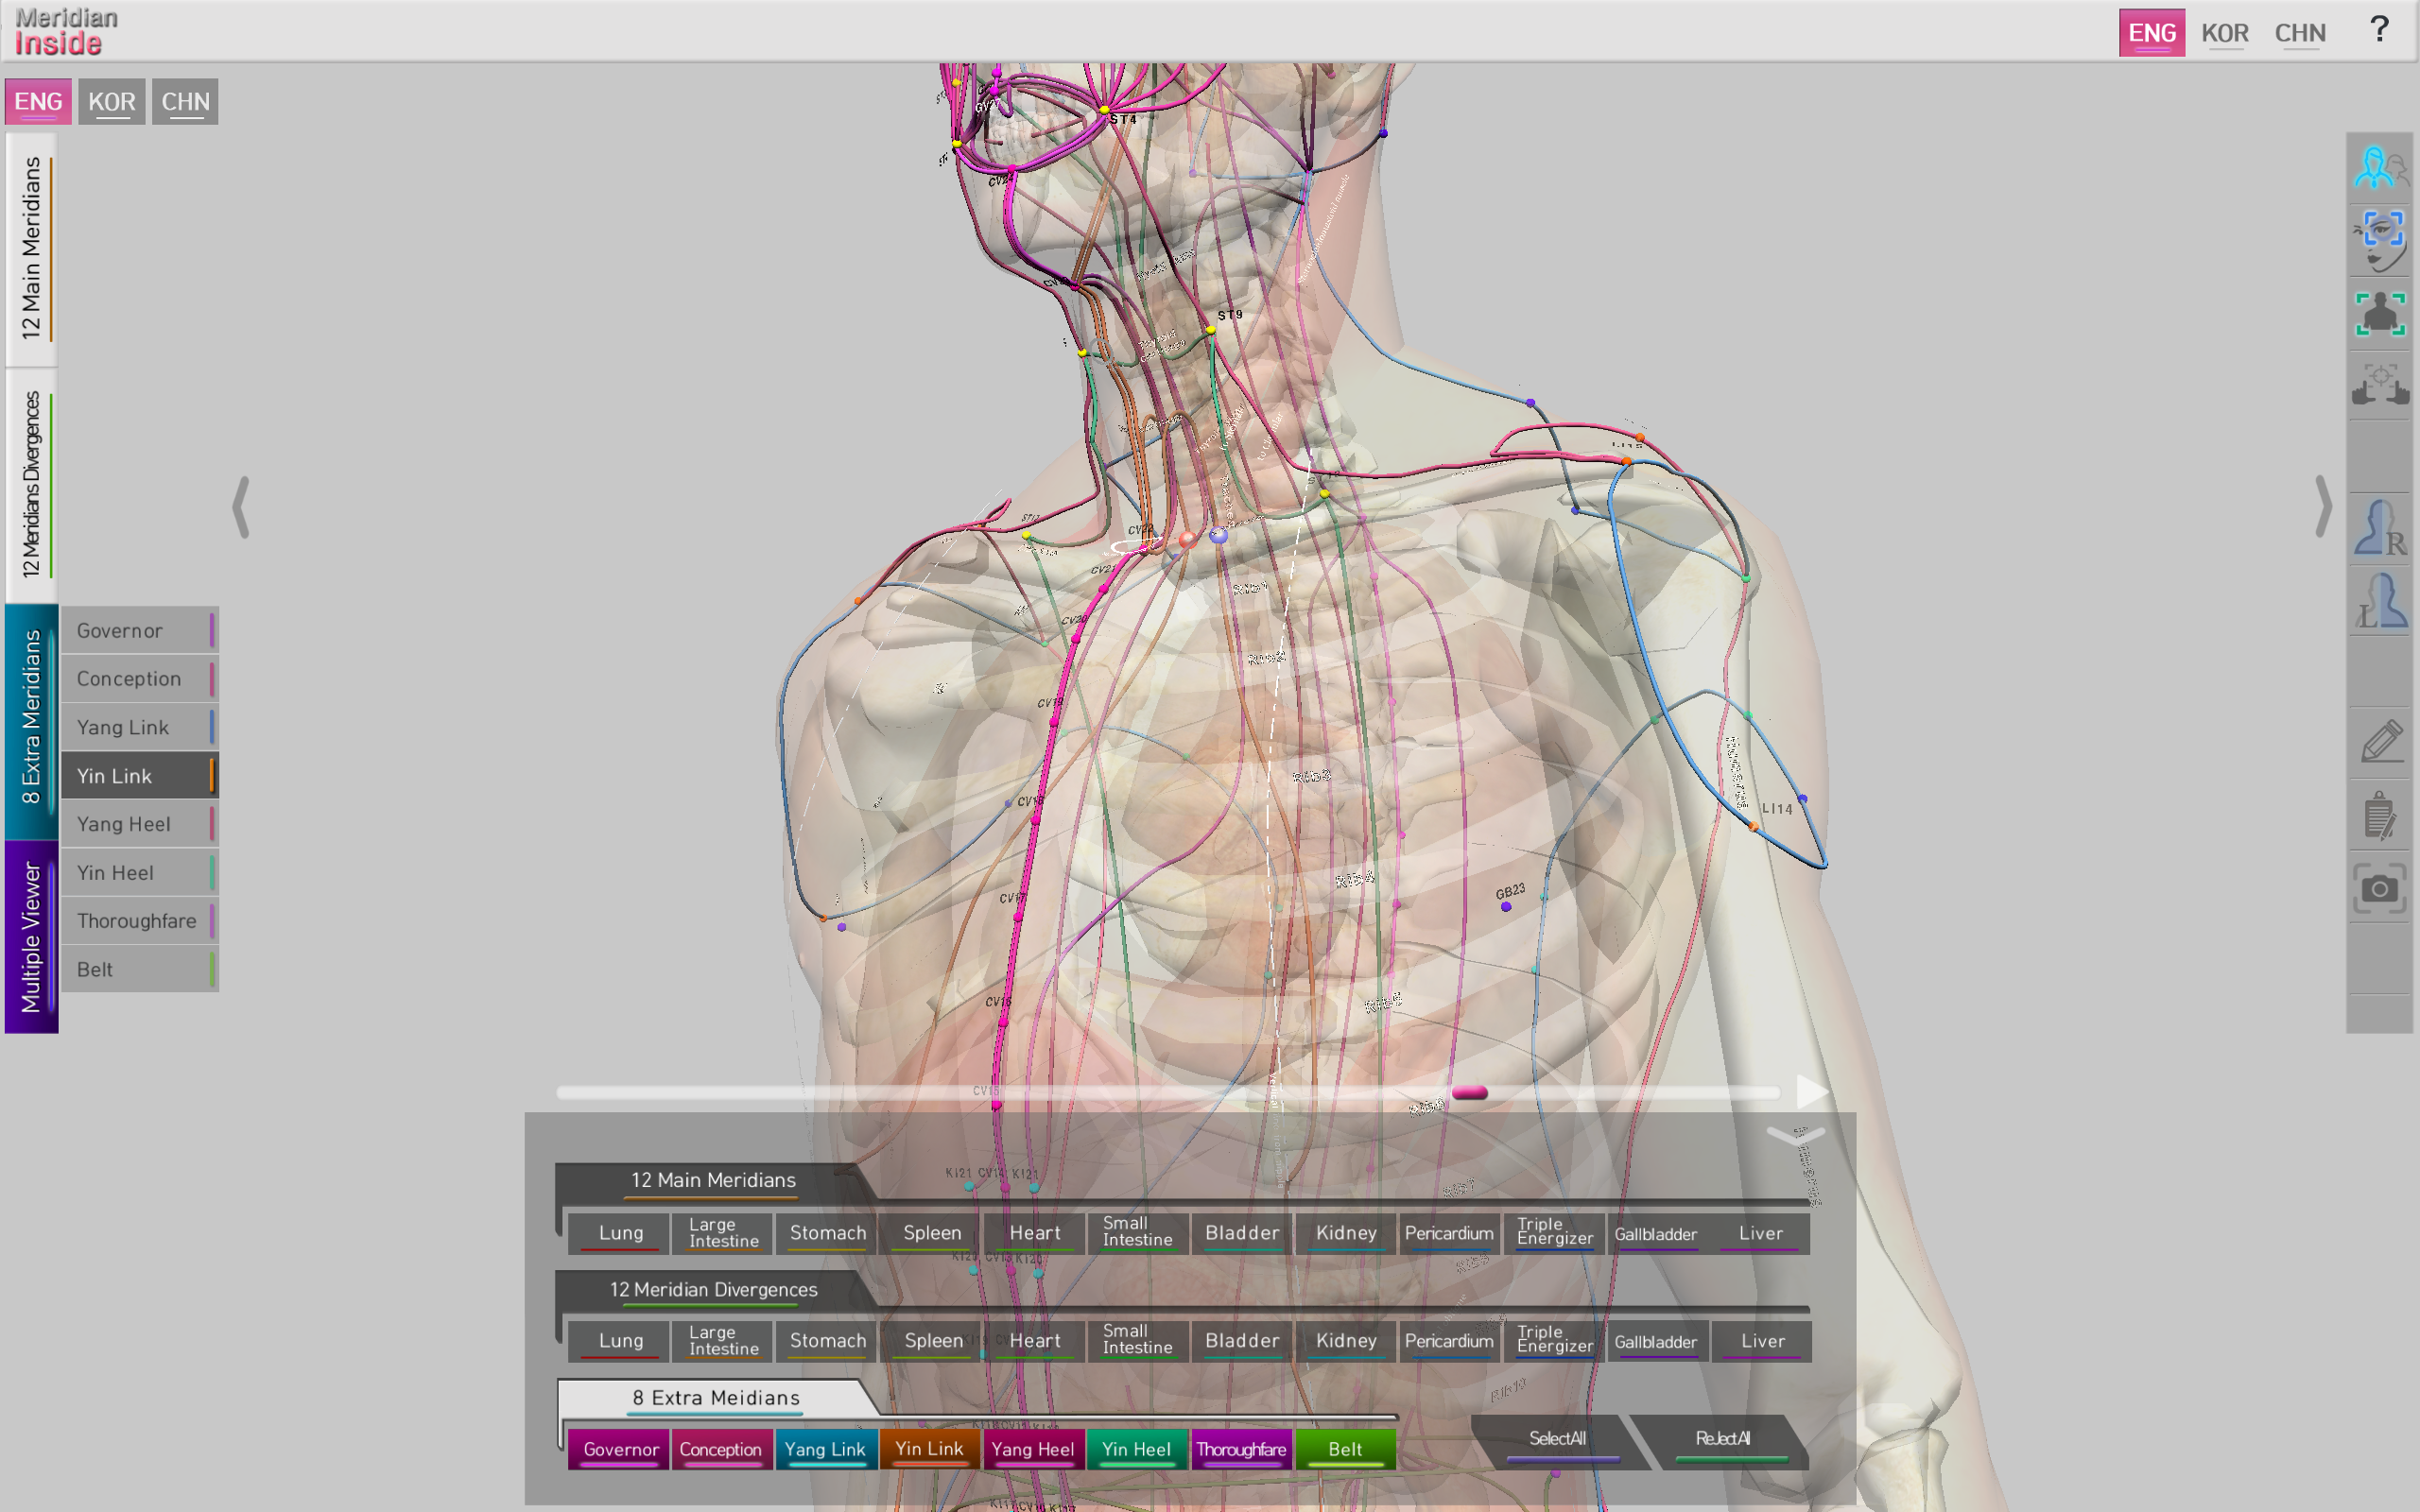Toggle the pink Conception button
The width and height of the screenshot is (2420, 1512).
(x=721, y=1449)
